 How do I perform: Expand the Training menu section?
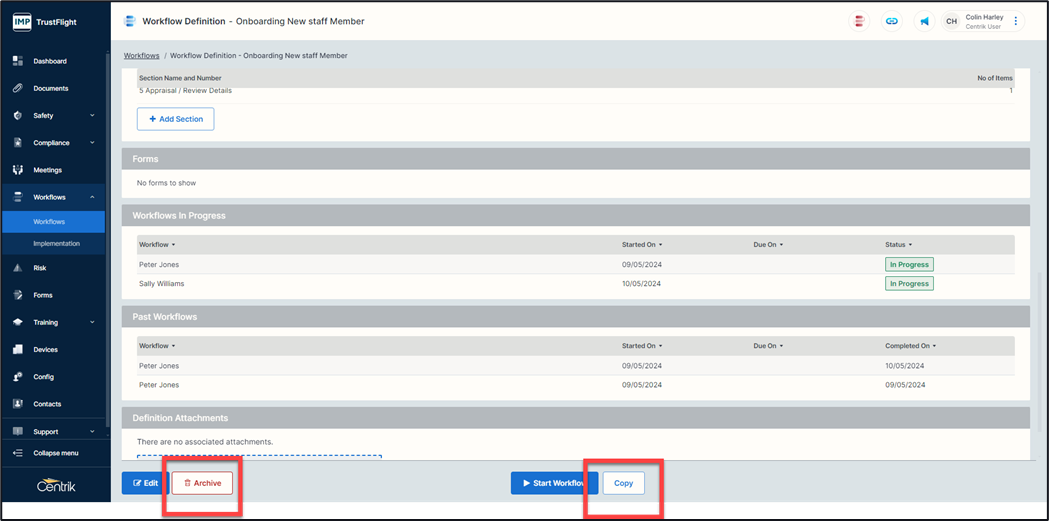(92, 323)
